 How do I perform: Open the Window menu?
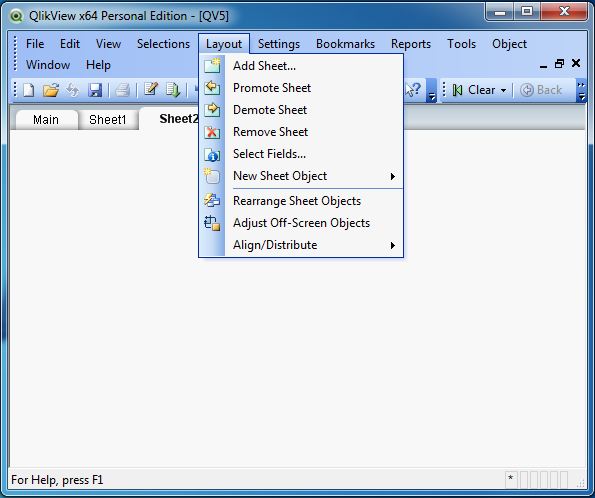pyautogui.click(x=48, y=65)
